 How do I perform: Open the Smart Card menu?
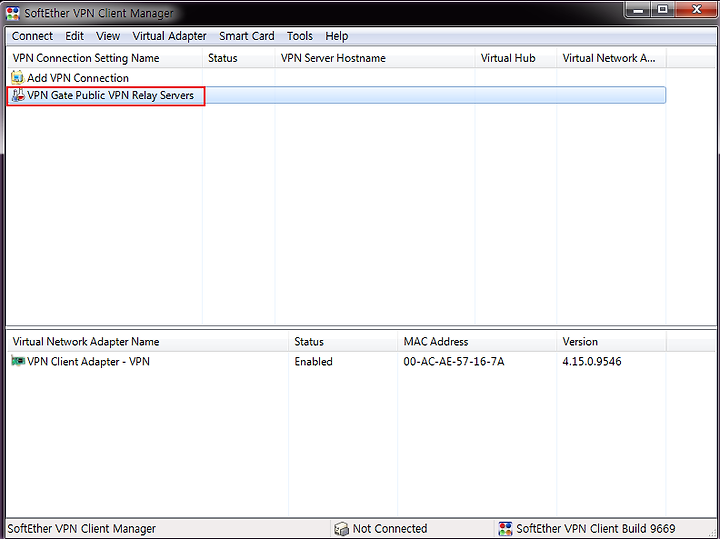[x=247, y=36]
